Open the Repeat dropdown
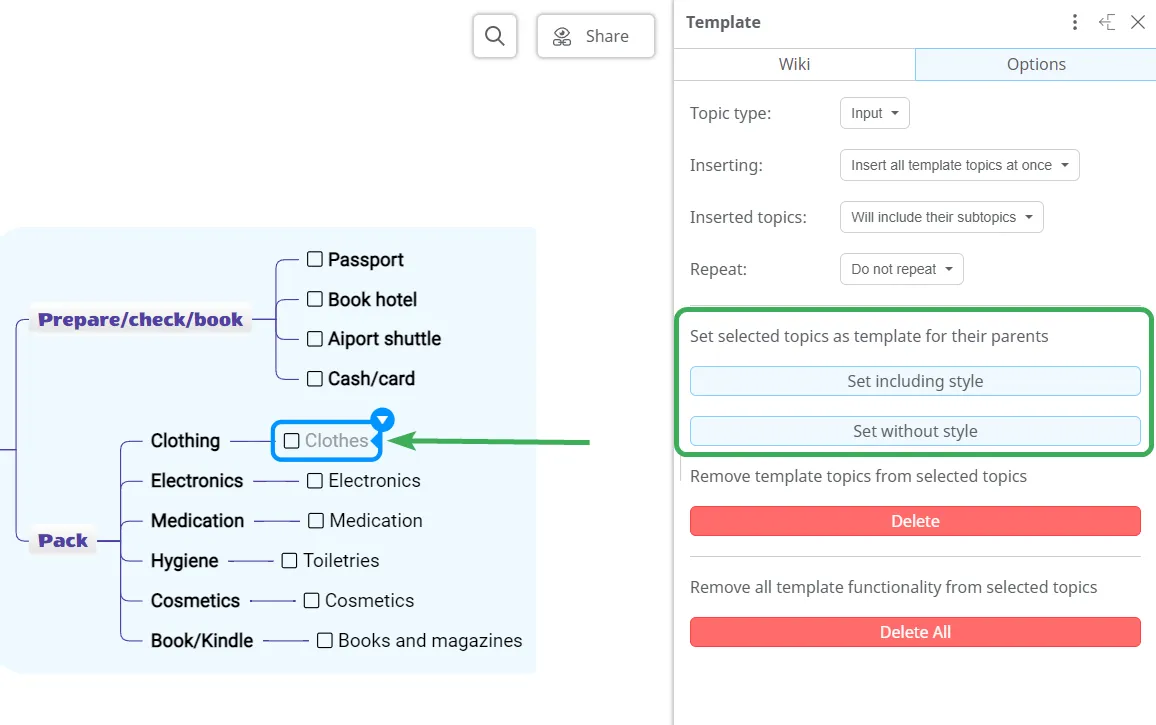Screen dimensions: 1156x725 tap(901, 269)
